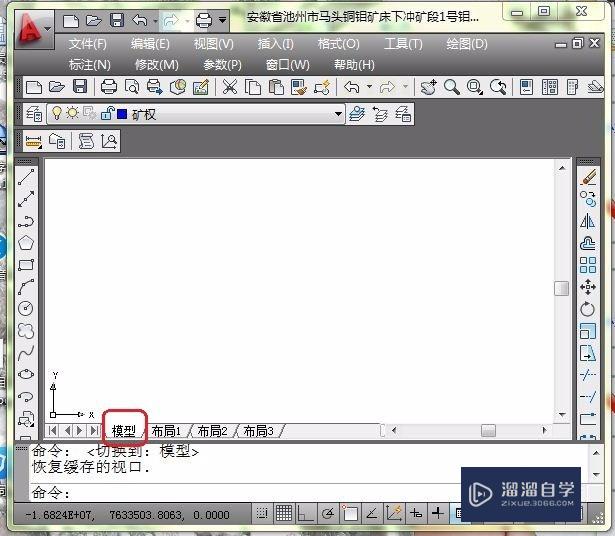Image resolution: width=615 pixels, height=536 pixels.
Task: Select the Spline tool
Action: 26,353
